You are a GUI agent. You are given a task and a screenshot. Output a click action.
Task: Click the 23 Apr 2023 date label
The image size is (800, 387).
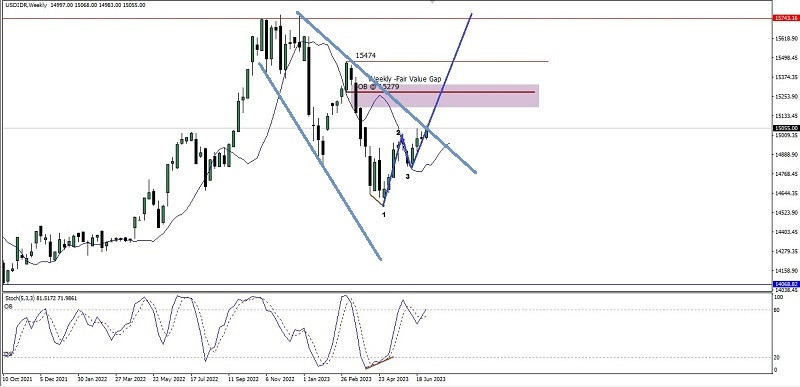[394, 379]
